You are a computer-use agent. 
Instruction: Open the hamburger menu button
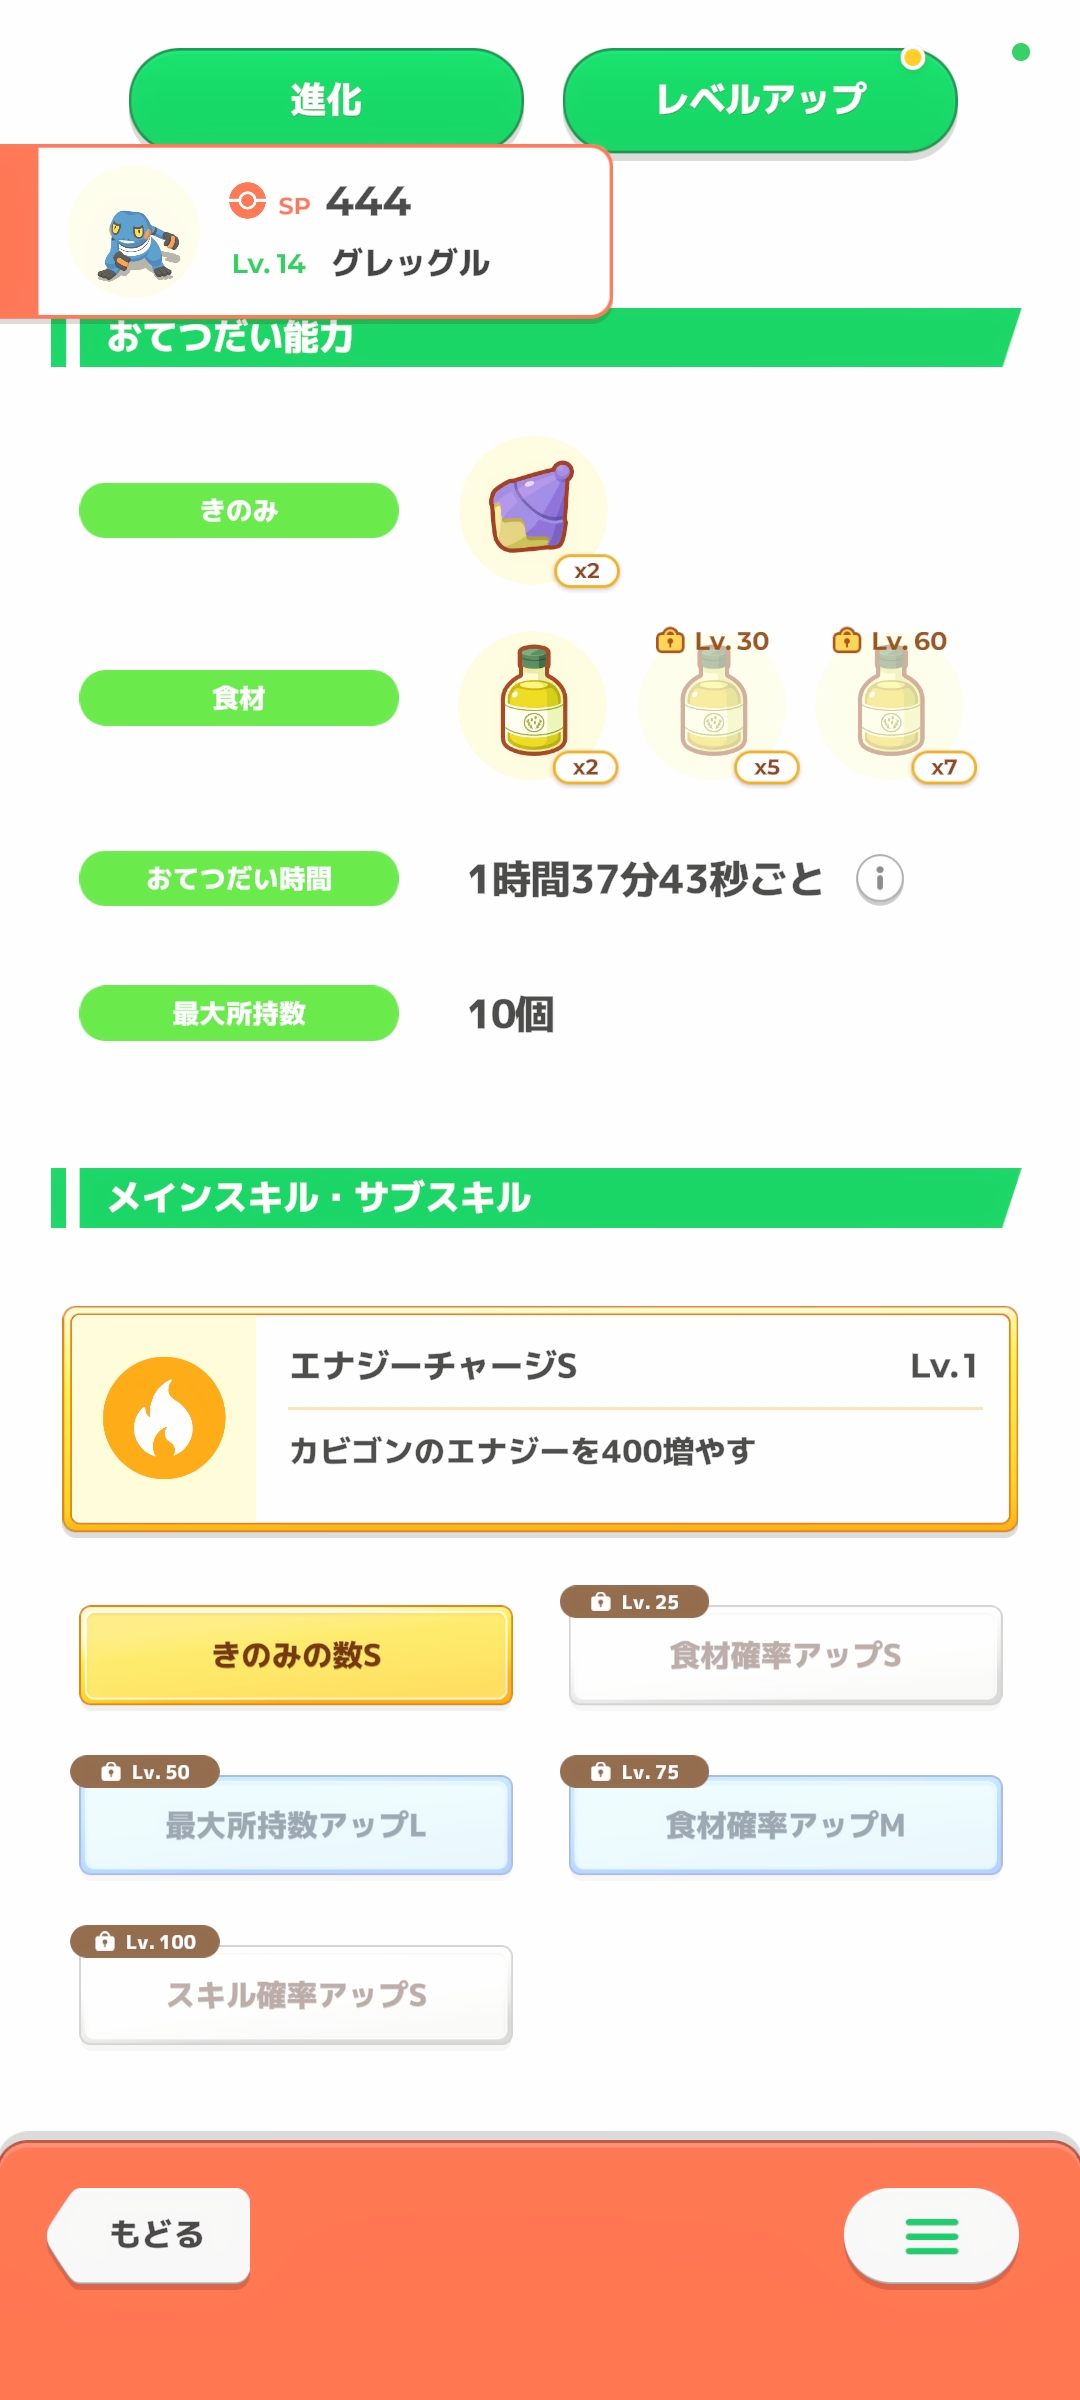pos(931,2236)
